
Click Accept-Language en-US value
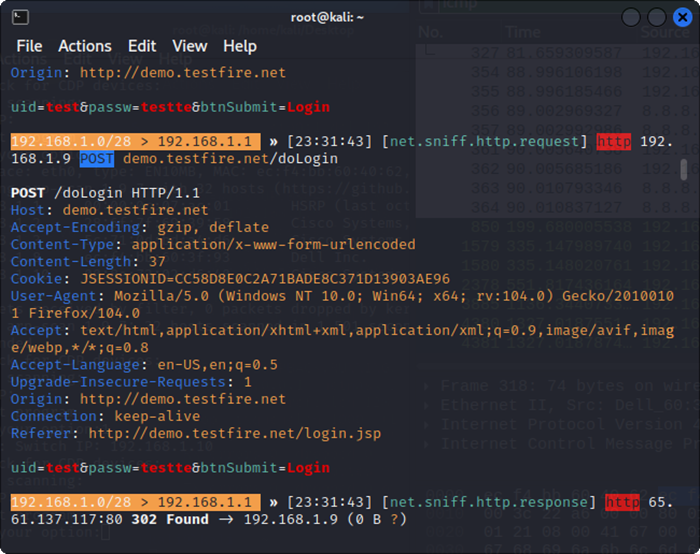(x=217, y=365)
